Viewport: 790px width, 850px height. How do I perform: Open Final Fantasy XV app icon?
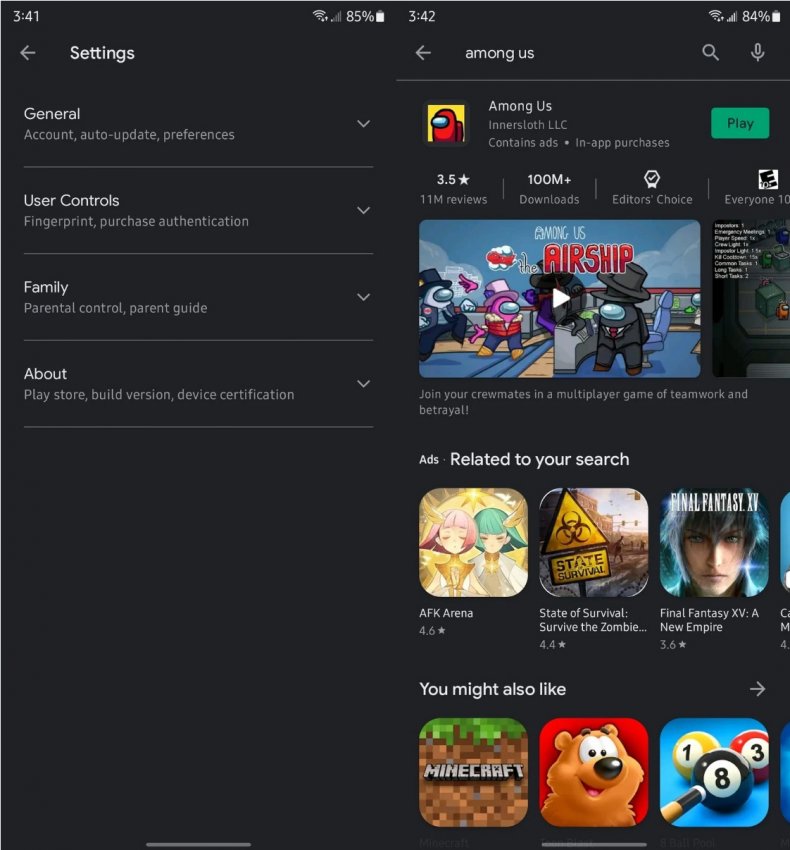[x=713, y=542]
